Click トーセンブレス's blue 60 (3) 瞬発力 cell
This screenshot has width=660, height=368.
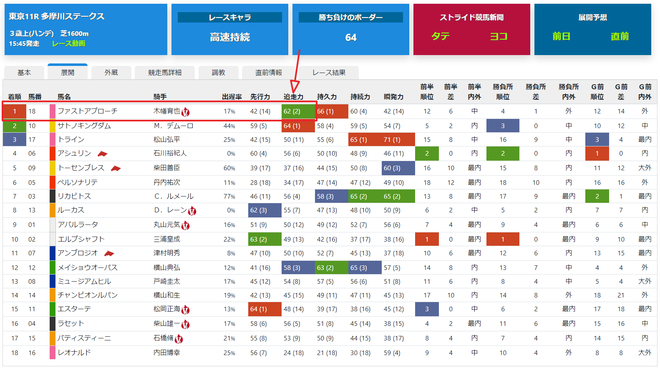(x=398, y=168)
